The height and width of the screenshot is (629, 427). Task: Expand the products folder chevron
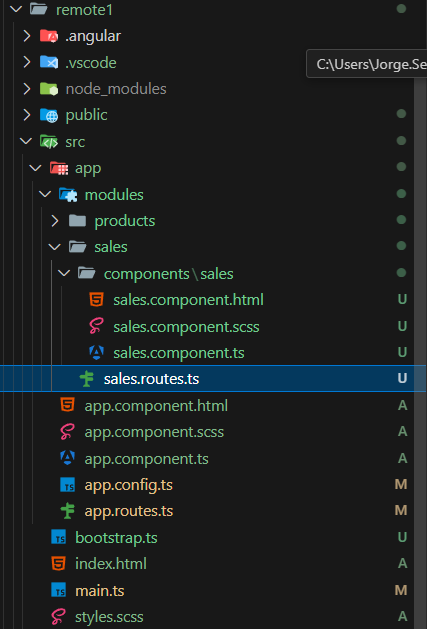(55, 221)
